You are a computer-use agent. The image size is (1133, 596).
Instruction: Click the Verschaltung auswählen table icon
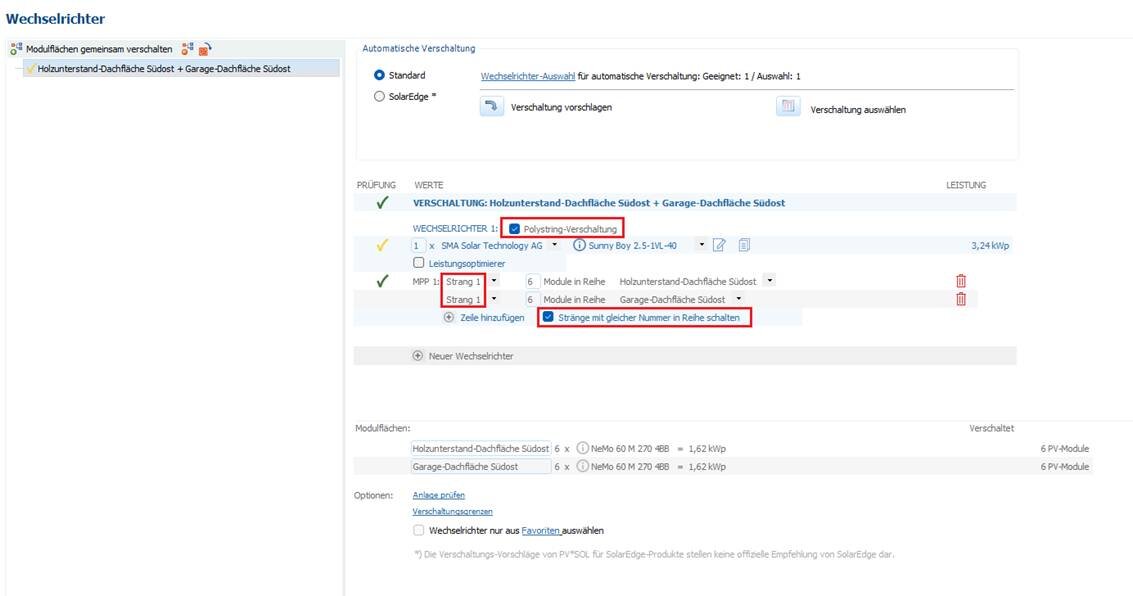click(x=788, y=108)
